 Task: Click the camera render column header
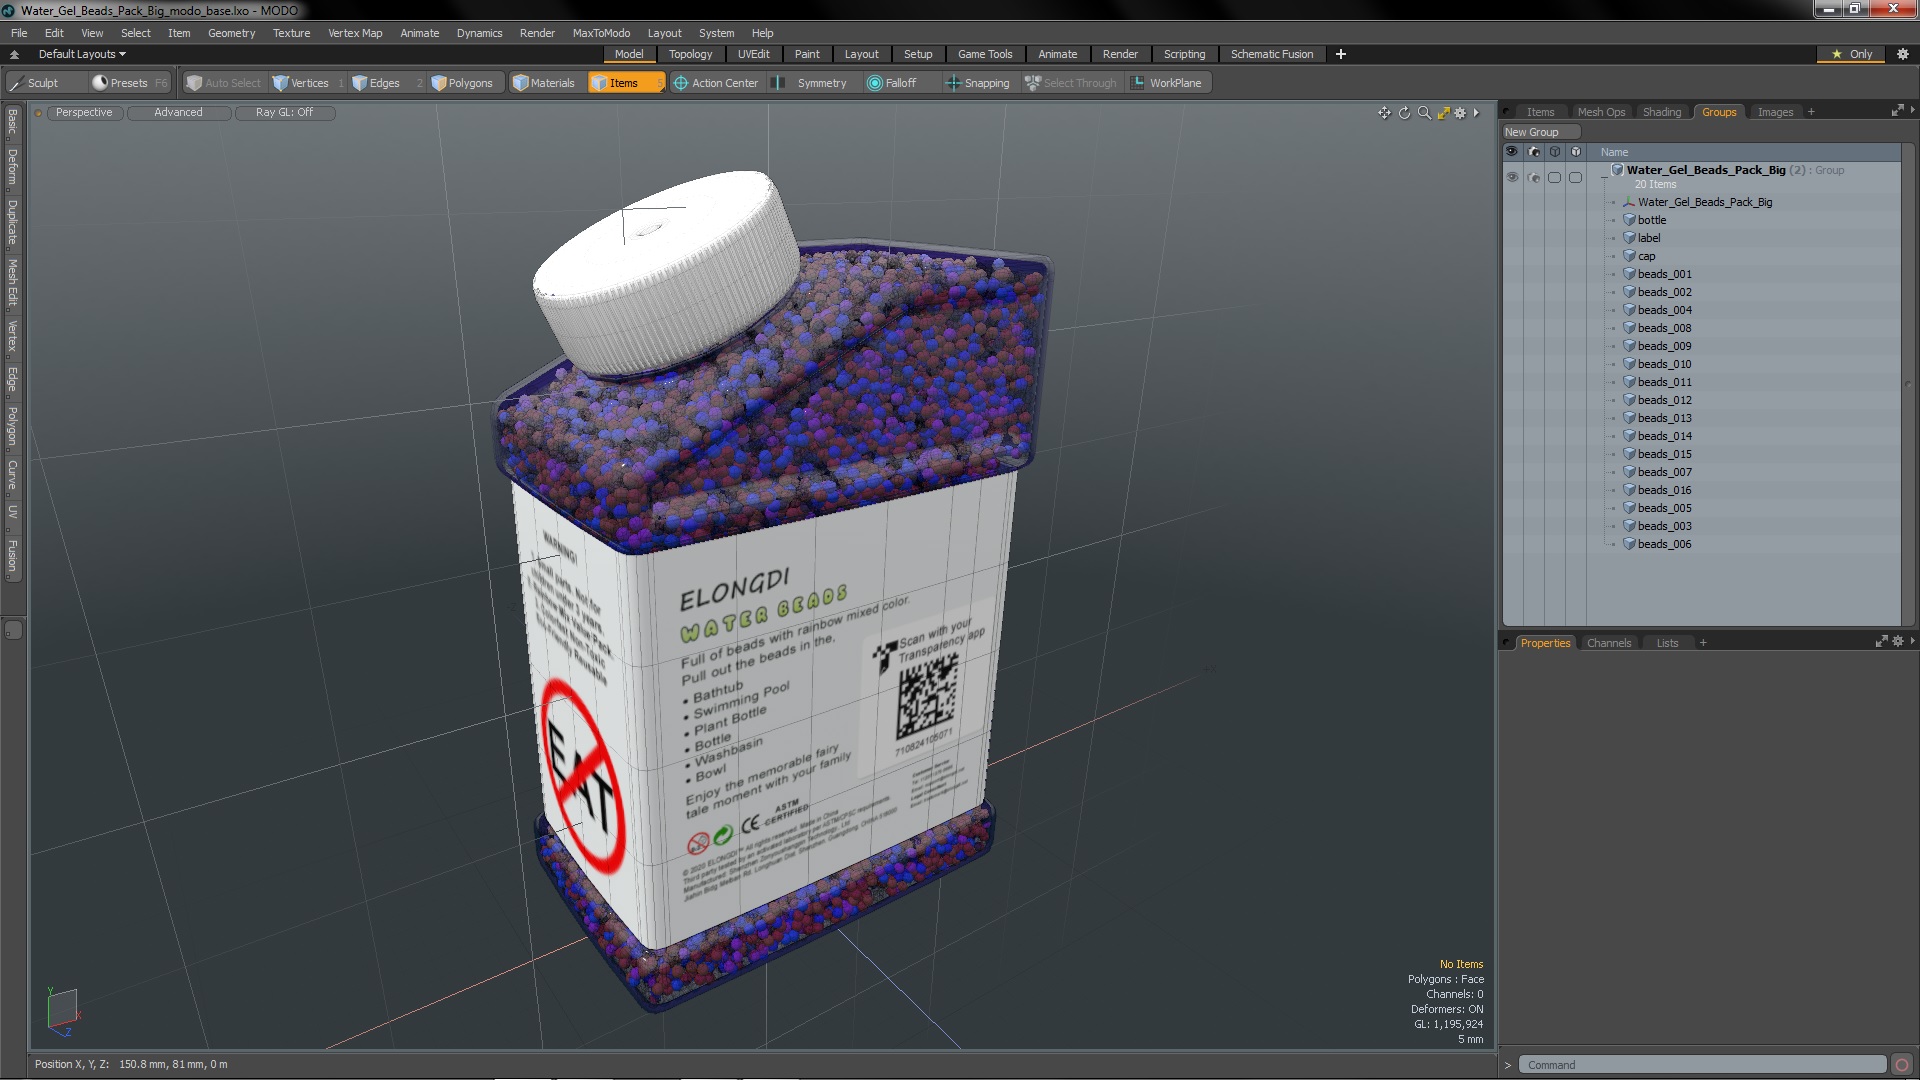pos(1534,152)
